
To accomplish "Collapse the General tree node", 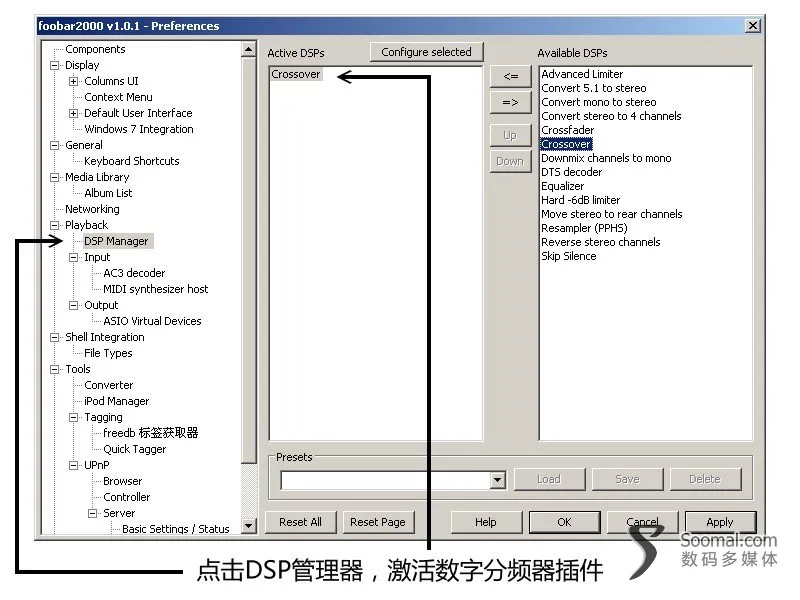I will click(x=55, y=145).
